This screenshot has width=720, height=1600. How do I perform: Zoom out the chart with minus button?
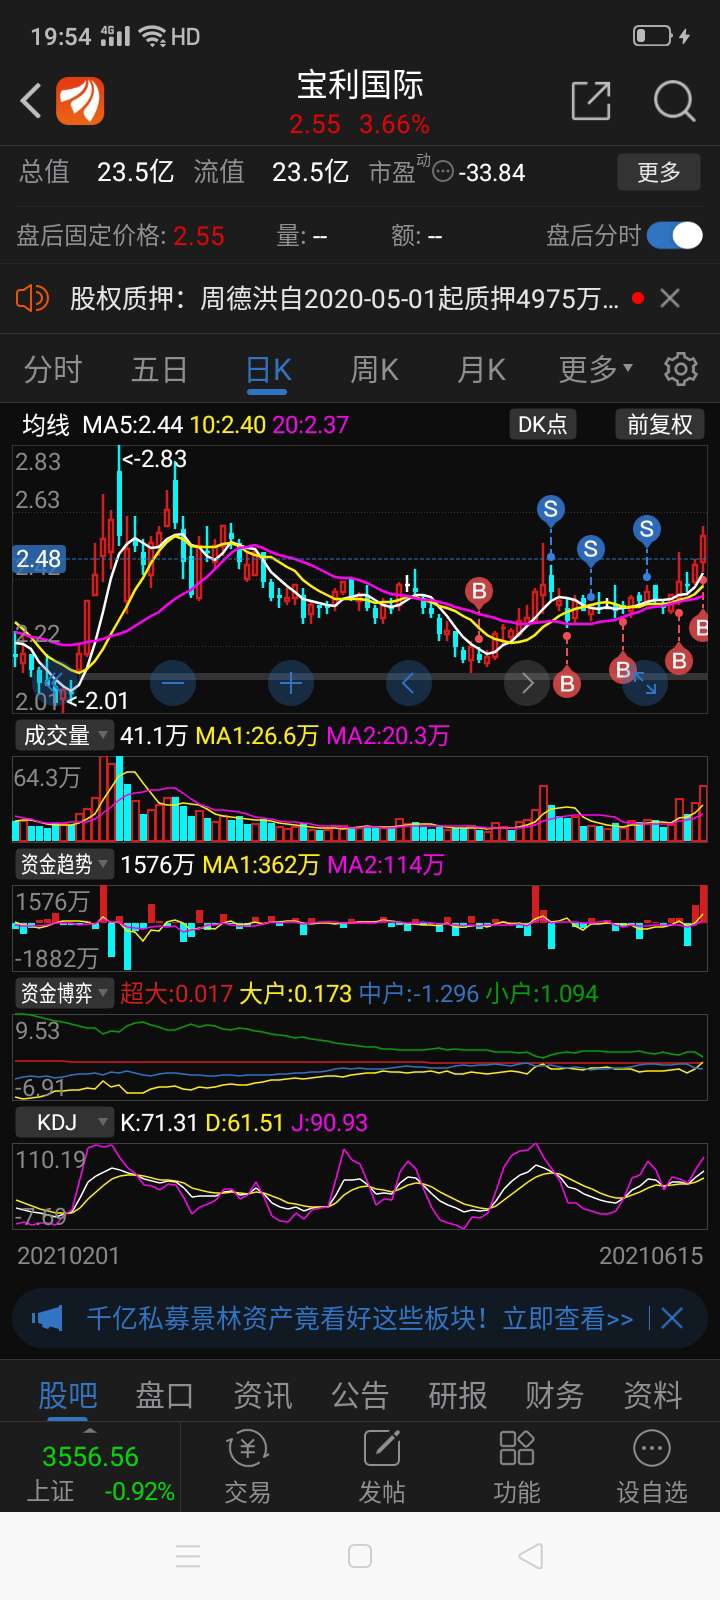[x=173, y=684]
